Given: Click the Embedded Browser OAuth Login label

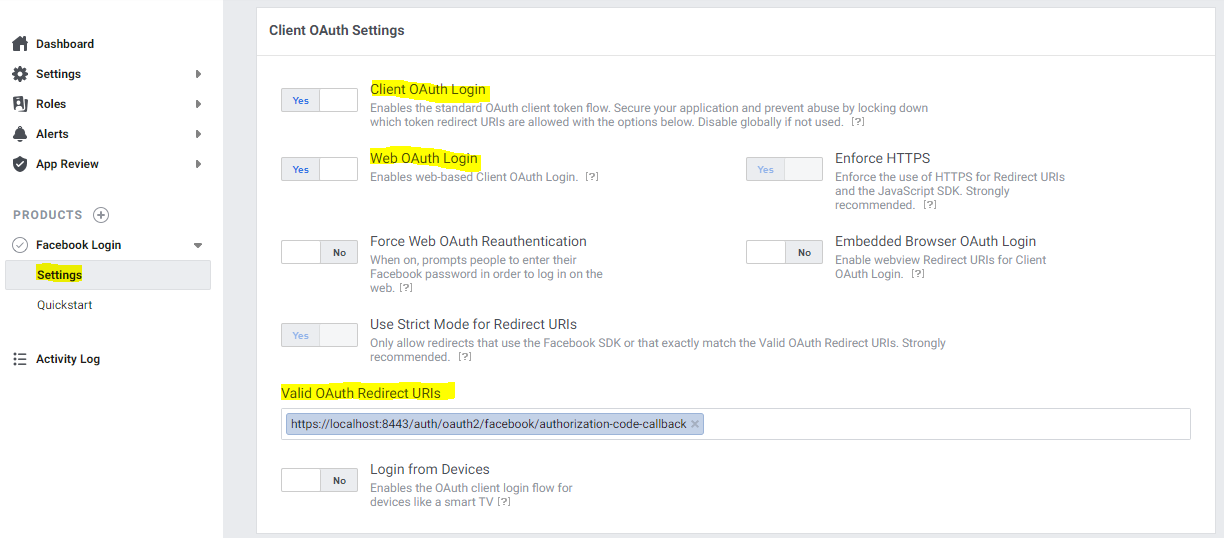Looking at the screenshot, I should pos(935,241).
